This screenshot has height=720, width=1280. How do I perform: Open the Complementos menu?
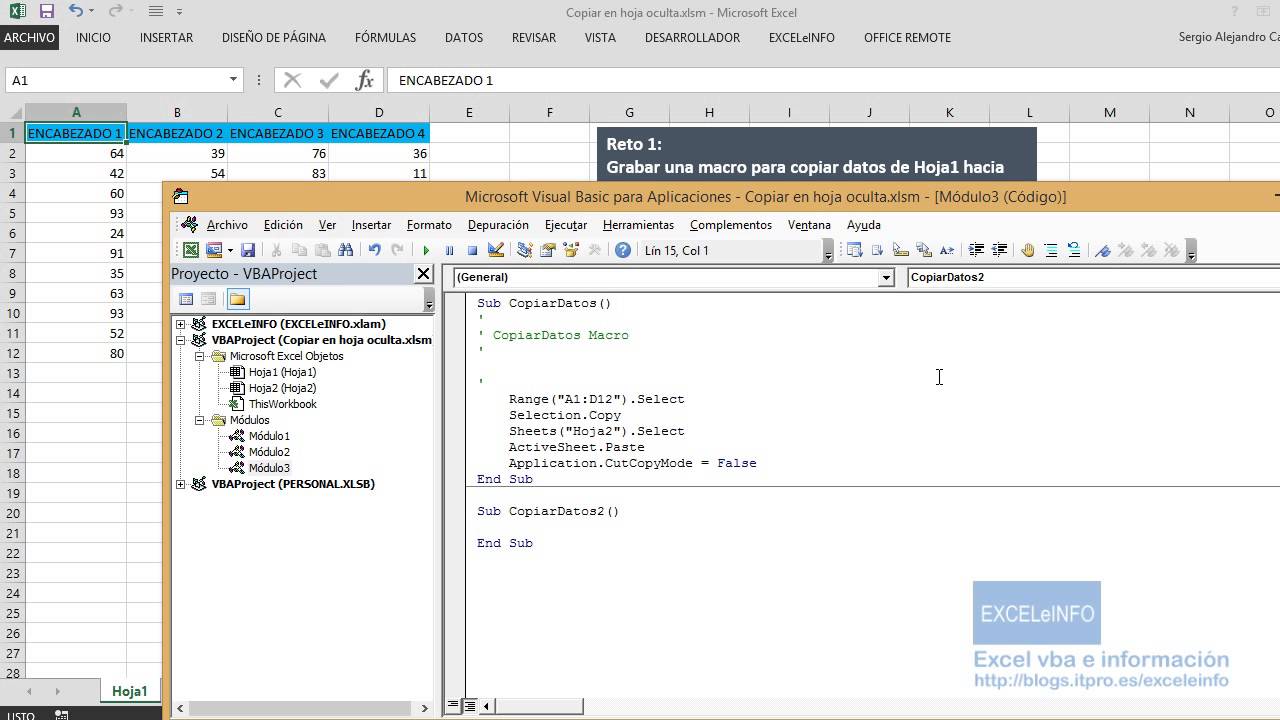731,225
